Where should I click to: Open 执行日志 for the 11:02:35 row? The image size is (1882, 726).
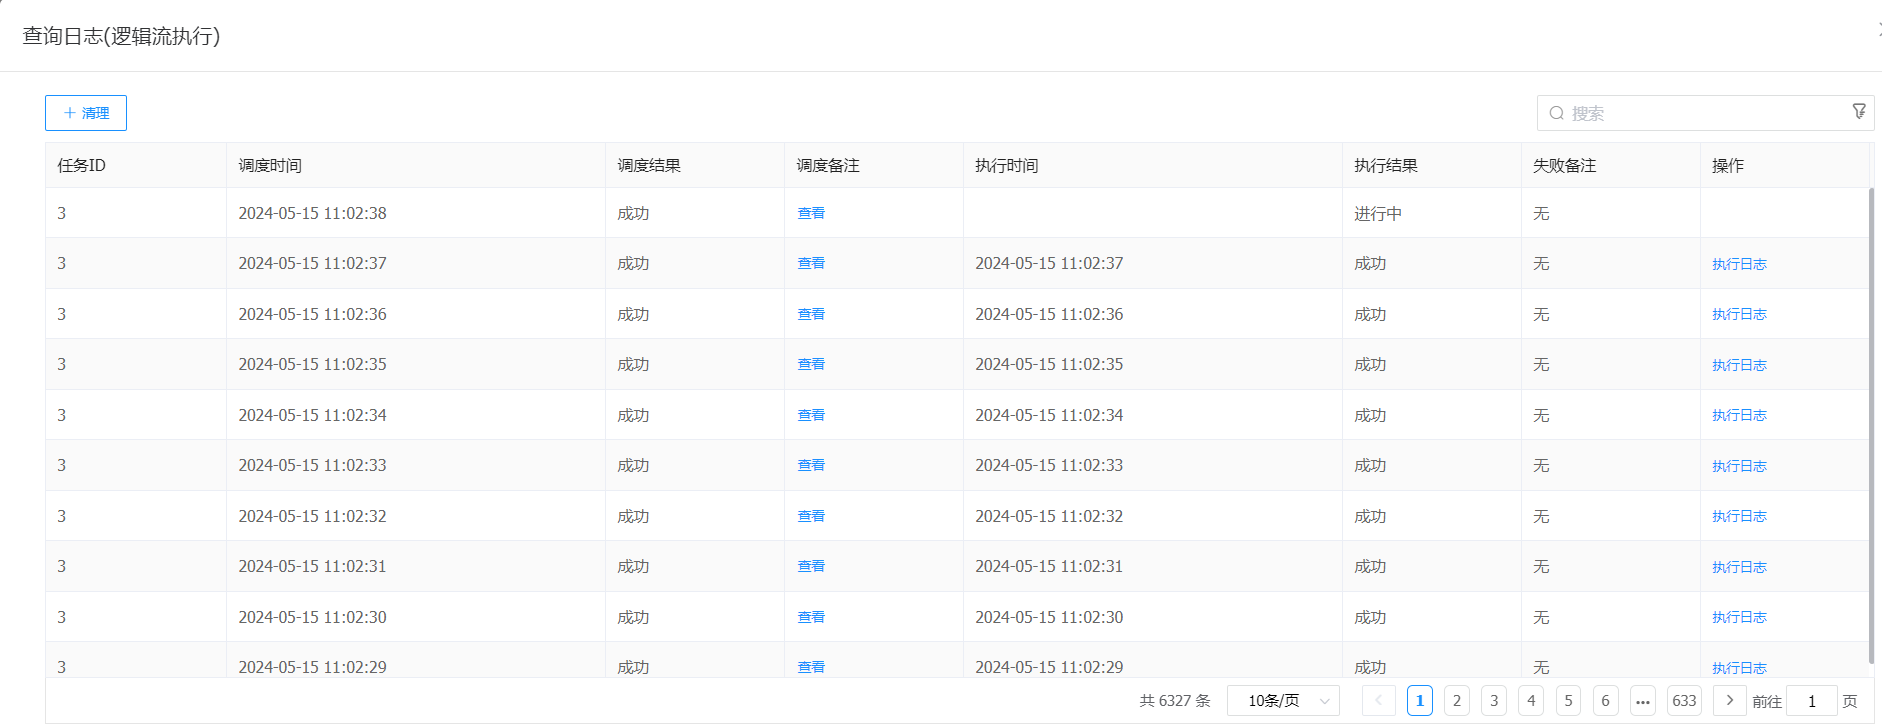pos(1739,365)
